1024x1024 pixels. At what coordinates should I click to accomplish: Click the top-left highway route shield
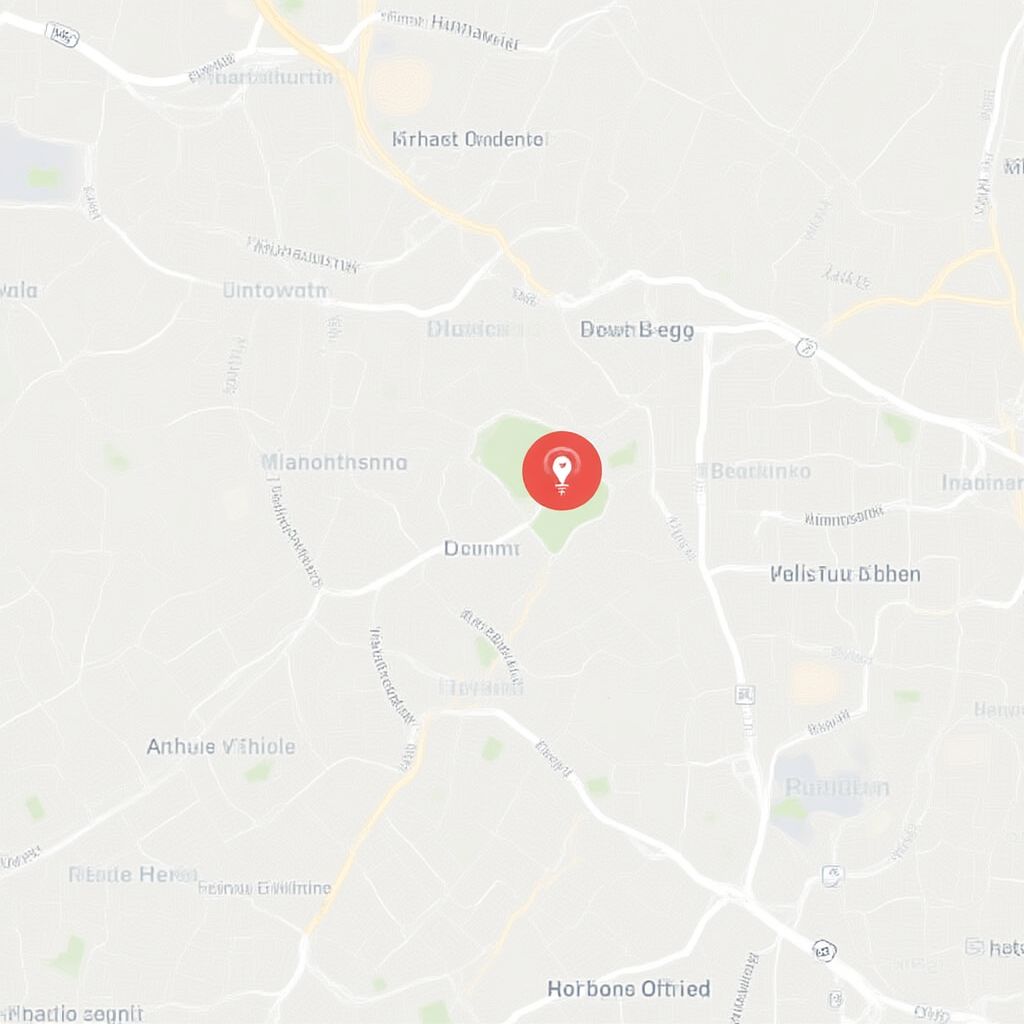63,35
